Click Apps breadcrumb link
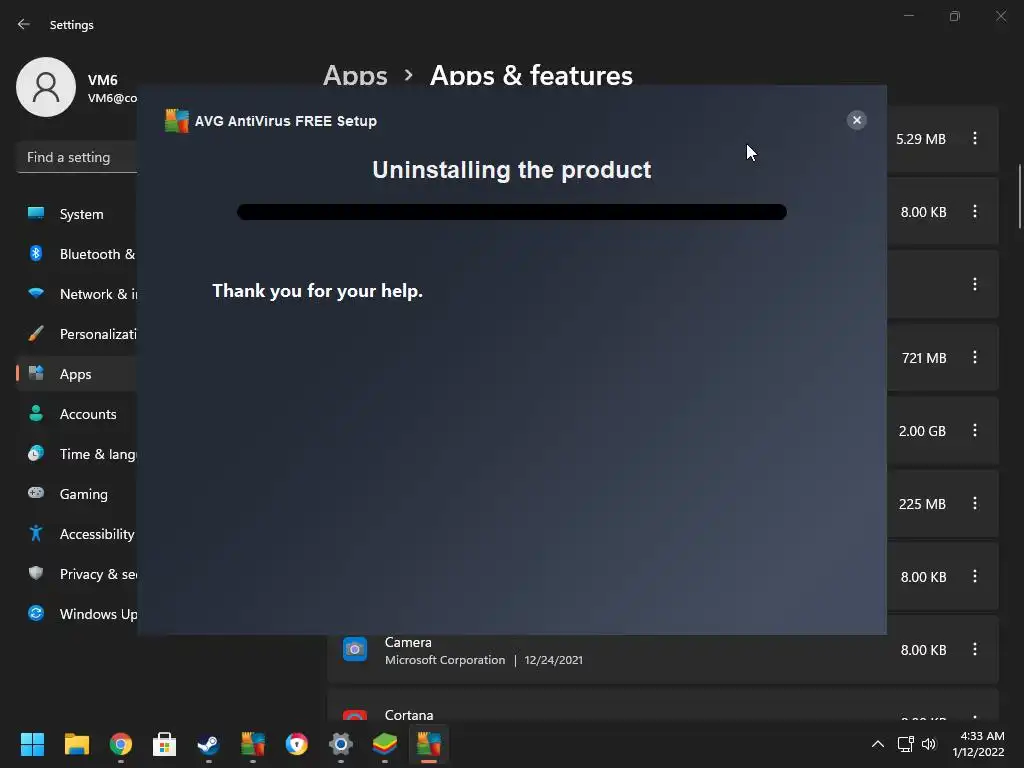 coord(355,75)
